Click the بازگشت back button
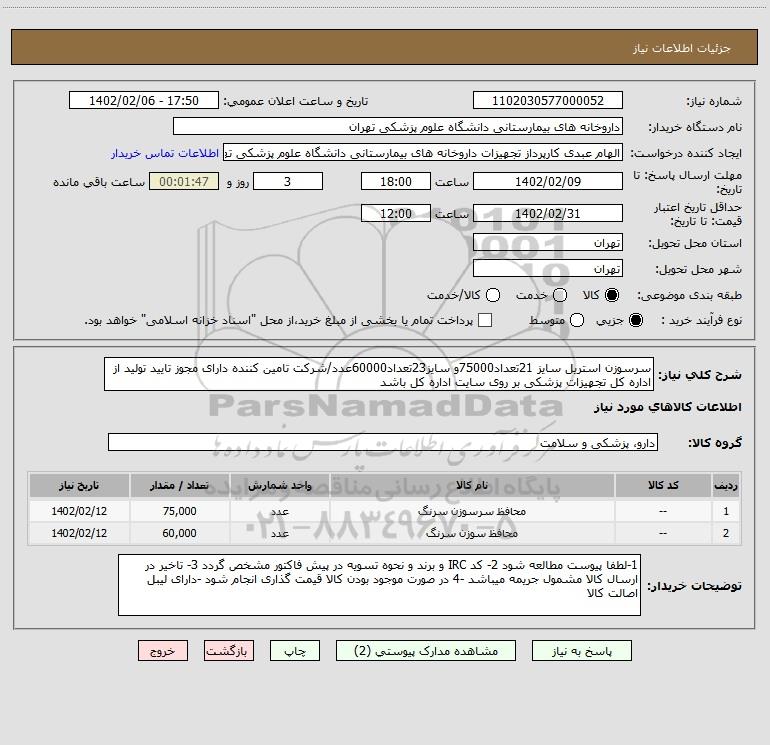The width and height of the screenshot is (770, 745). point(229,651)
